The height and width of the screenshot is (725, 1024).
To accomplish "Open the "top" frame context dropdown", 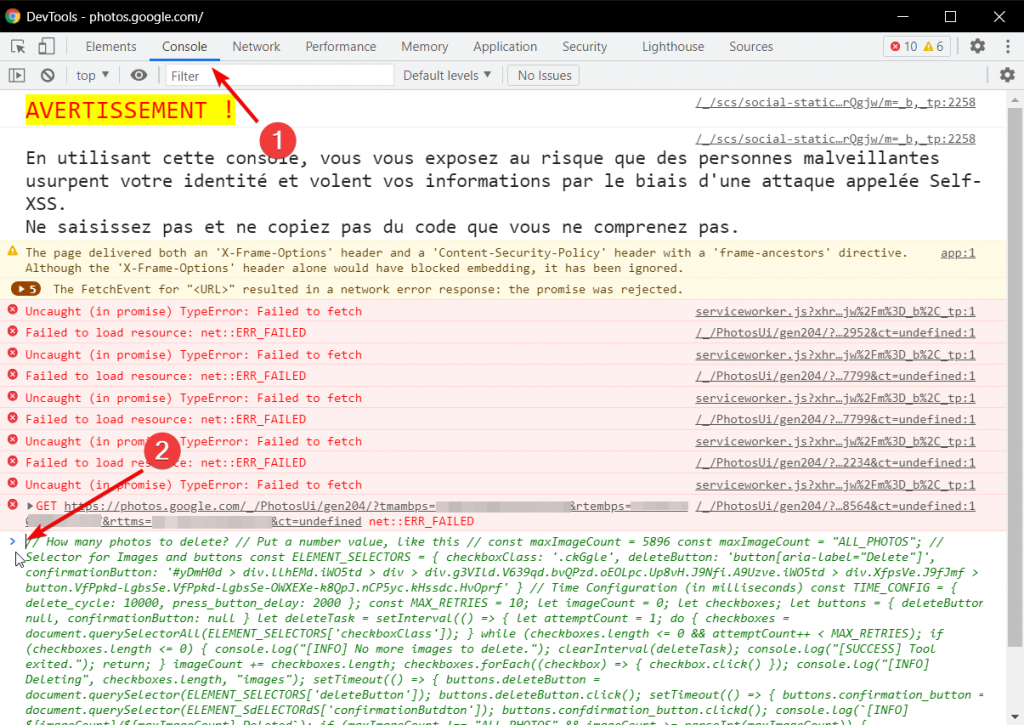I will click(x=91, y=75).
